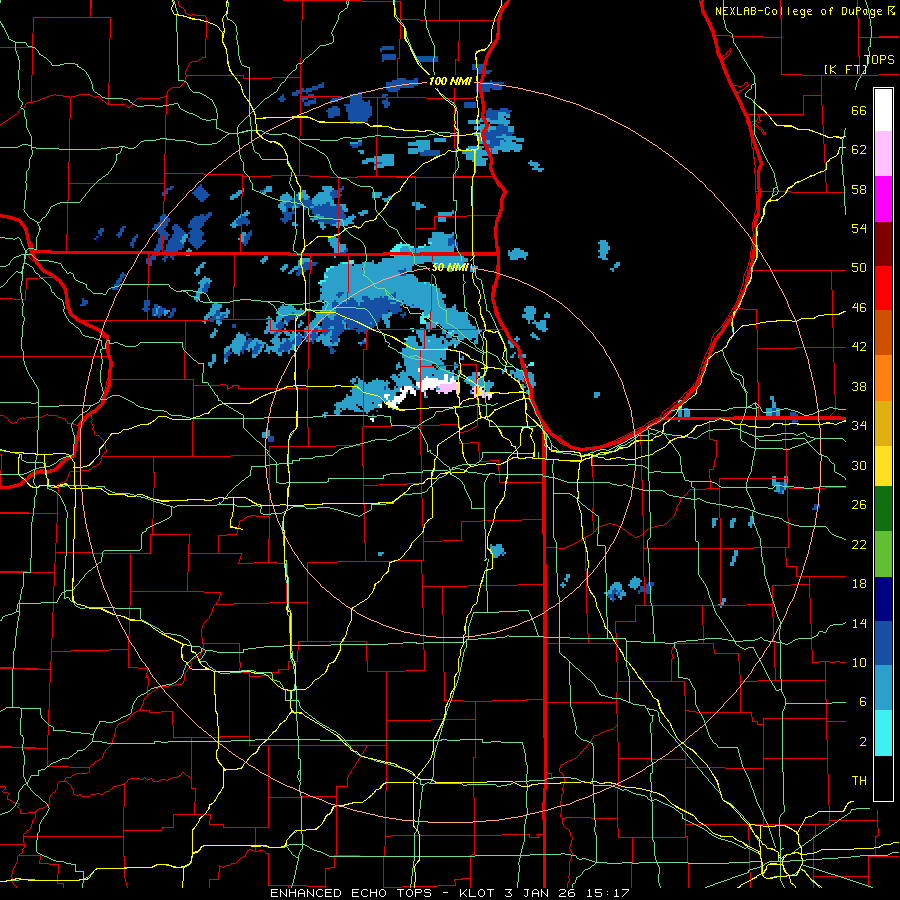Select the magenta legend swatch
Image resolution: width=900 pixels, height=900 pixels.
tap(883, 199)
